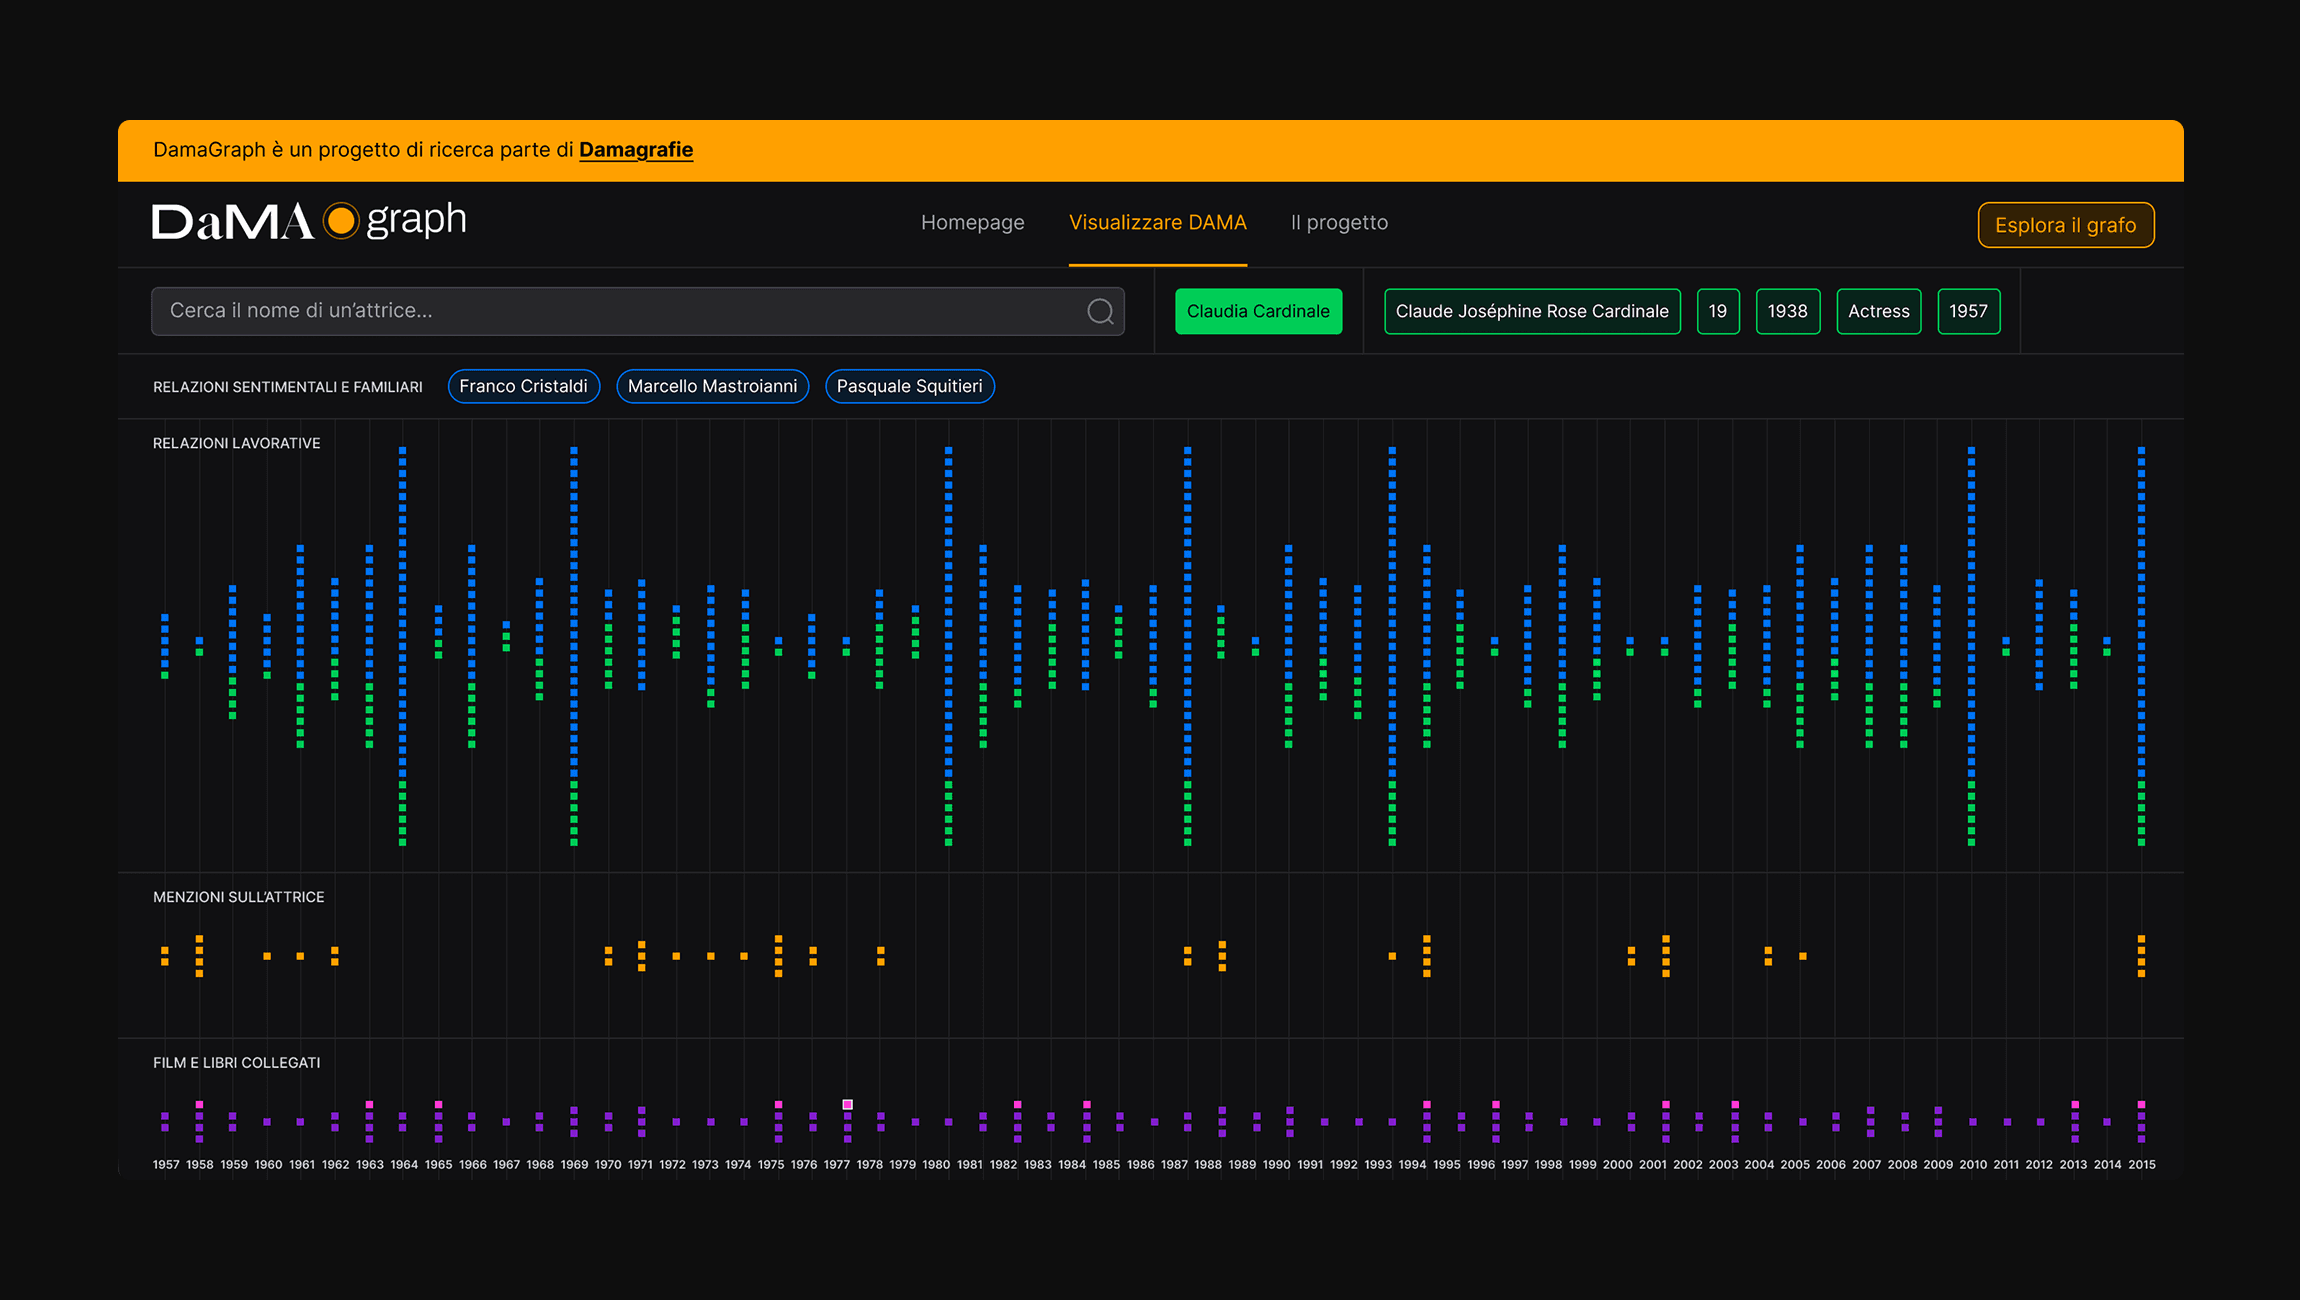Image resolution: width=2300 pixels, height=1300 pixels.
Task: Click the Claudia Cardinale green tag
Action: (x=1258, y=311)
